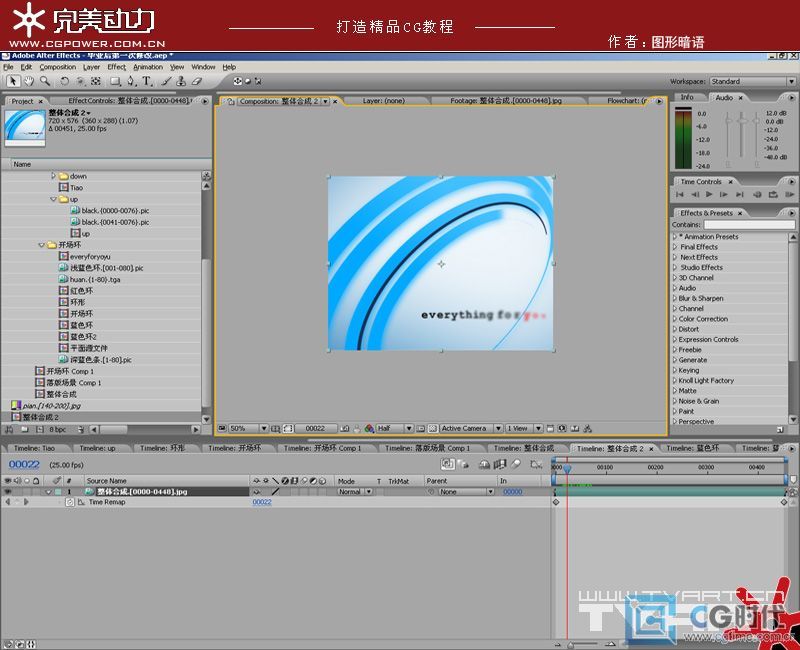Open Workspace Standard dropdown

pos(753,82)
